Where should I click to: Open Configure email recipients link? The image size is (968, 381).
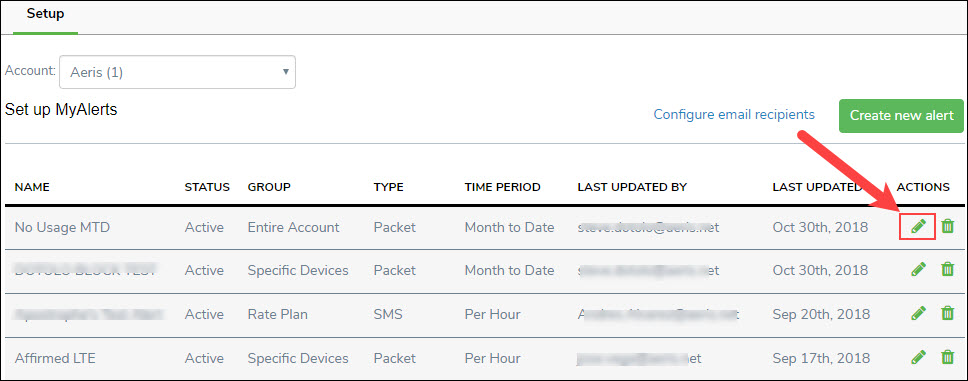point(734,114)
